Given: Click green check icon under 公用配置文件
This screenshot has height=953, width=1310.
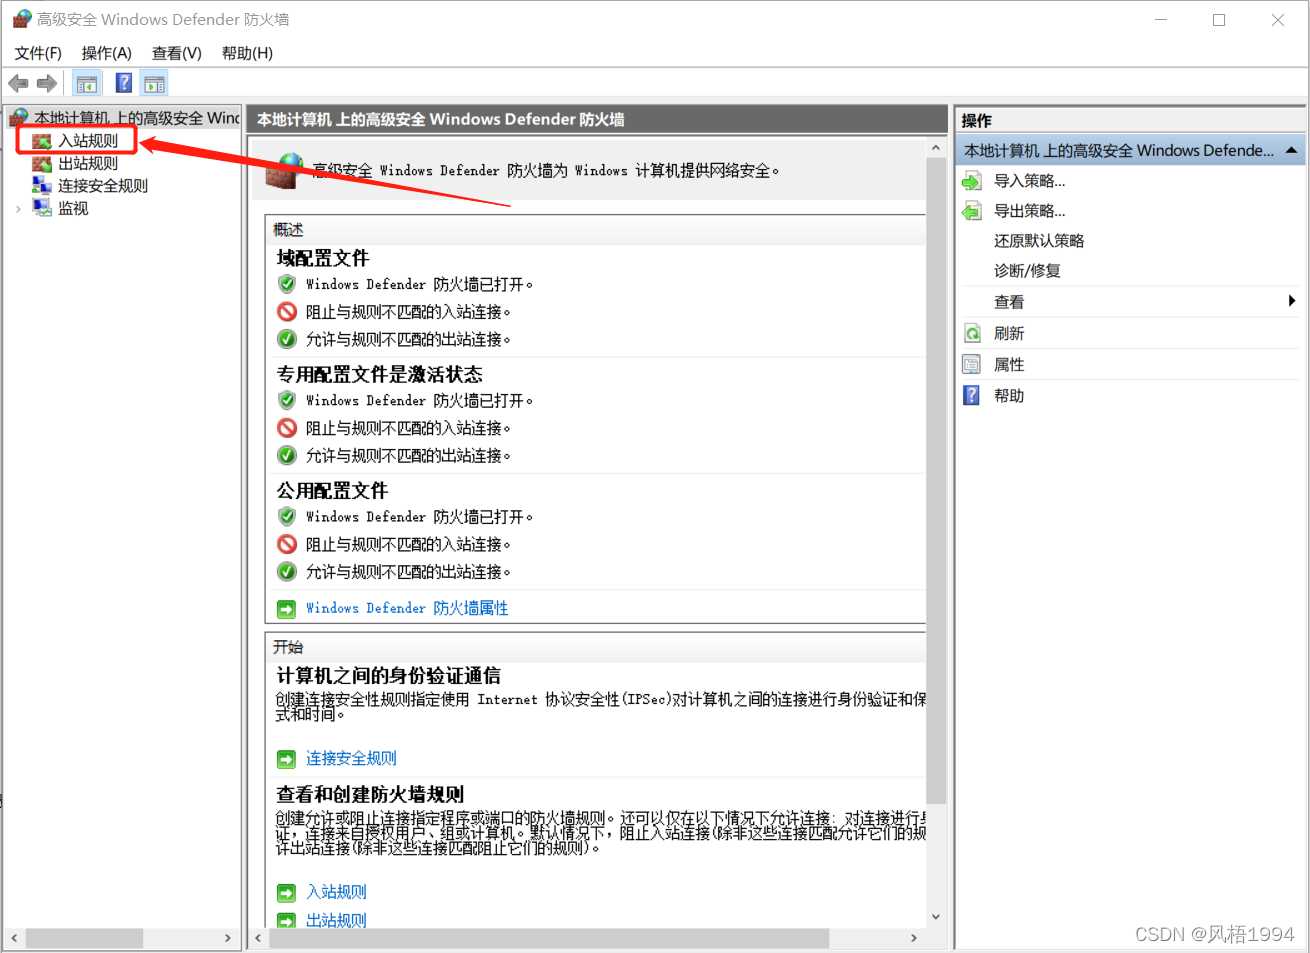Looking at the screenshot, I should [x=287, y=571].
